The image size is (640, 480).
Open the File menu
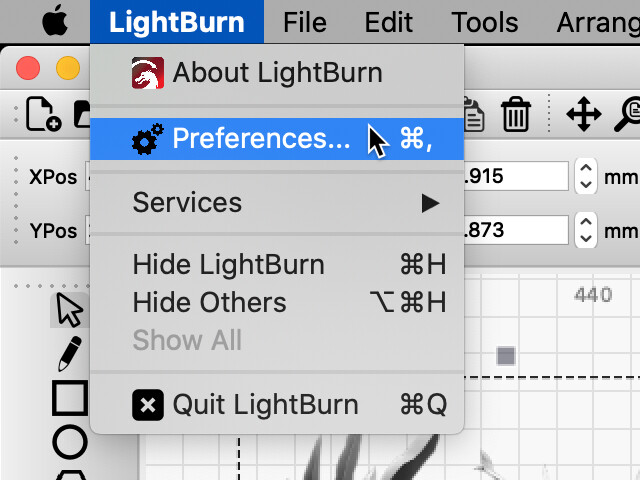click(305, 22)
